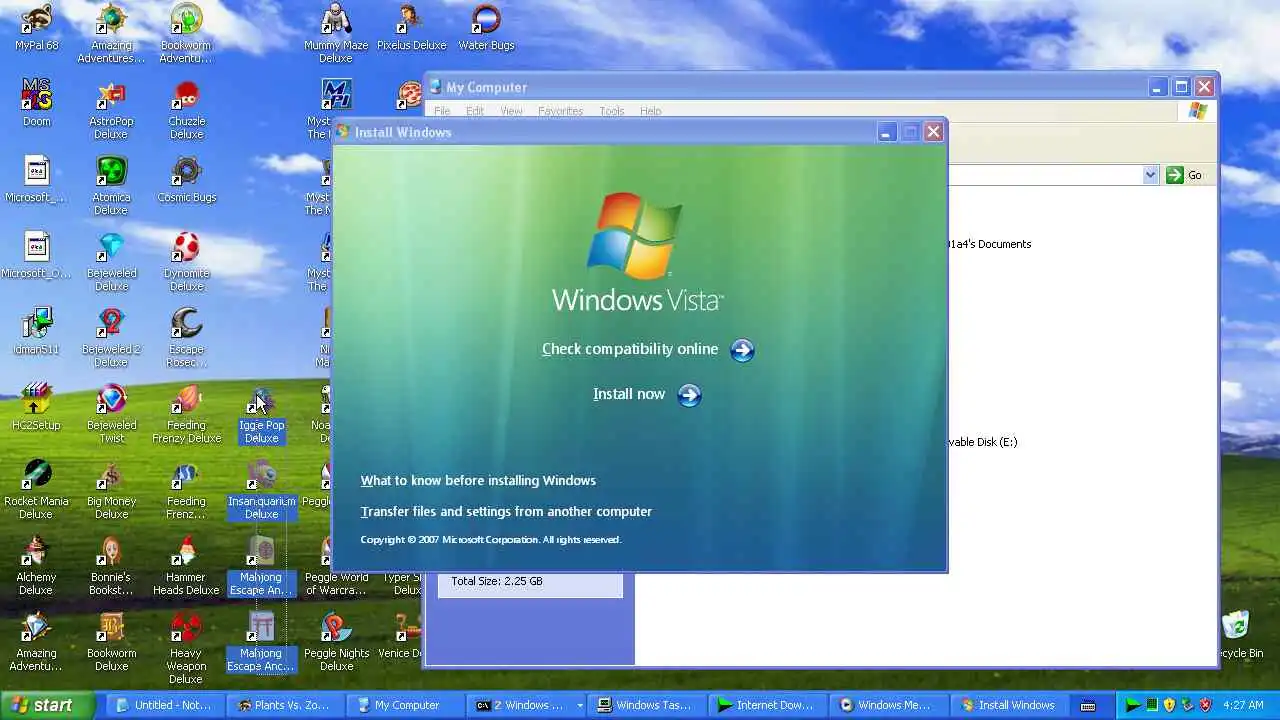The image size is (1280, 720).
Task: Select the Cosmic Bugs desktop icon
Action: point(186,179)
